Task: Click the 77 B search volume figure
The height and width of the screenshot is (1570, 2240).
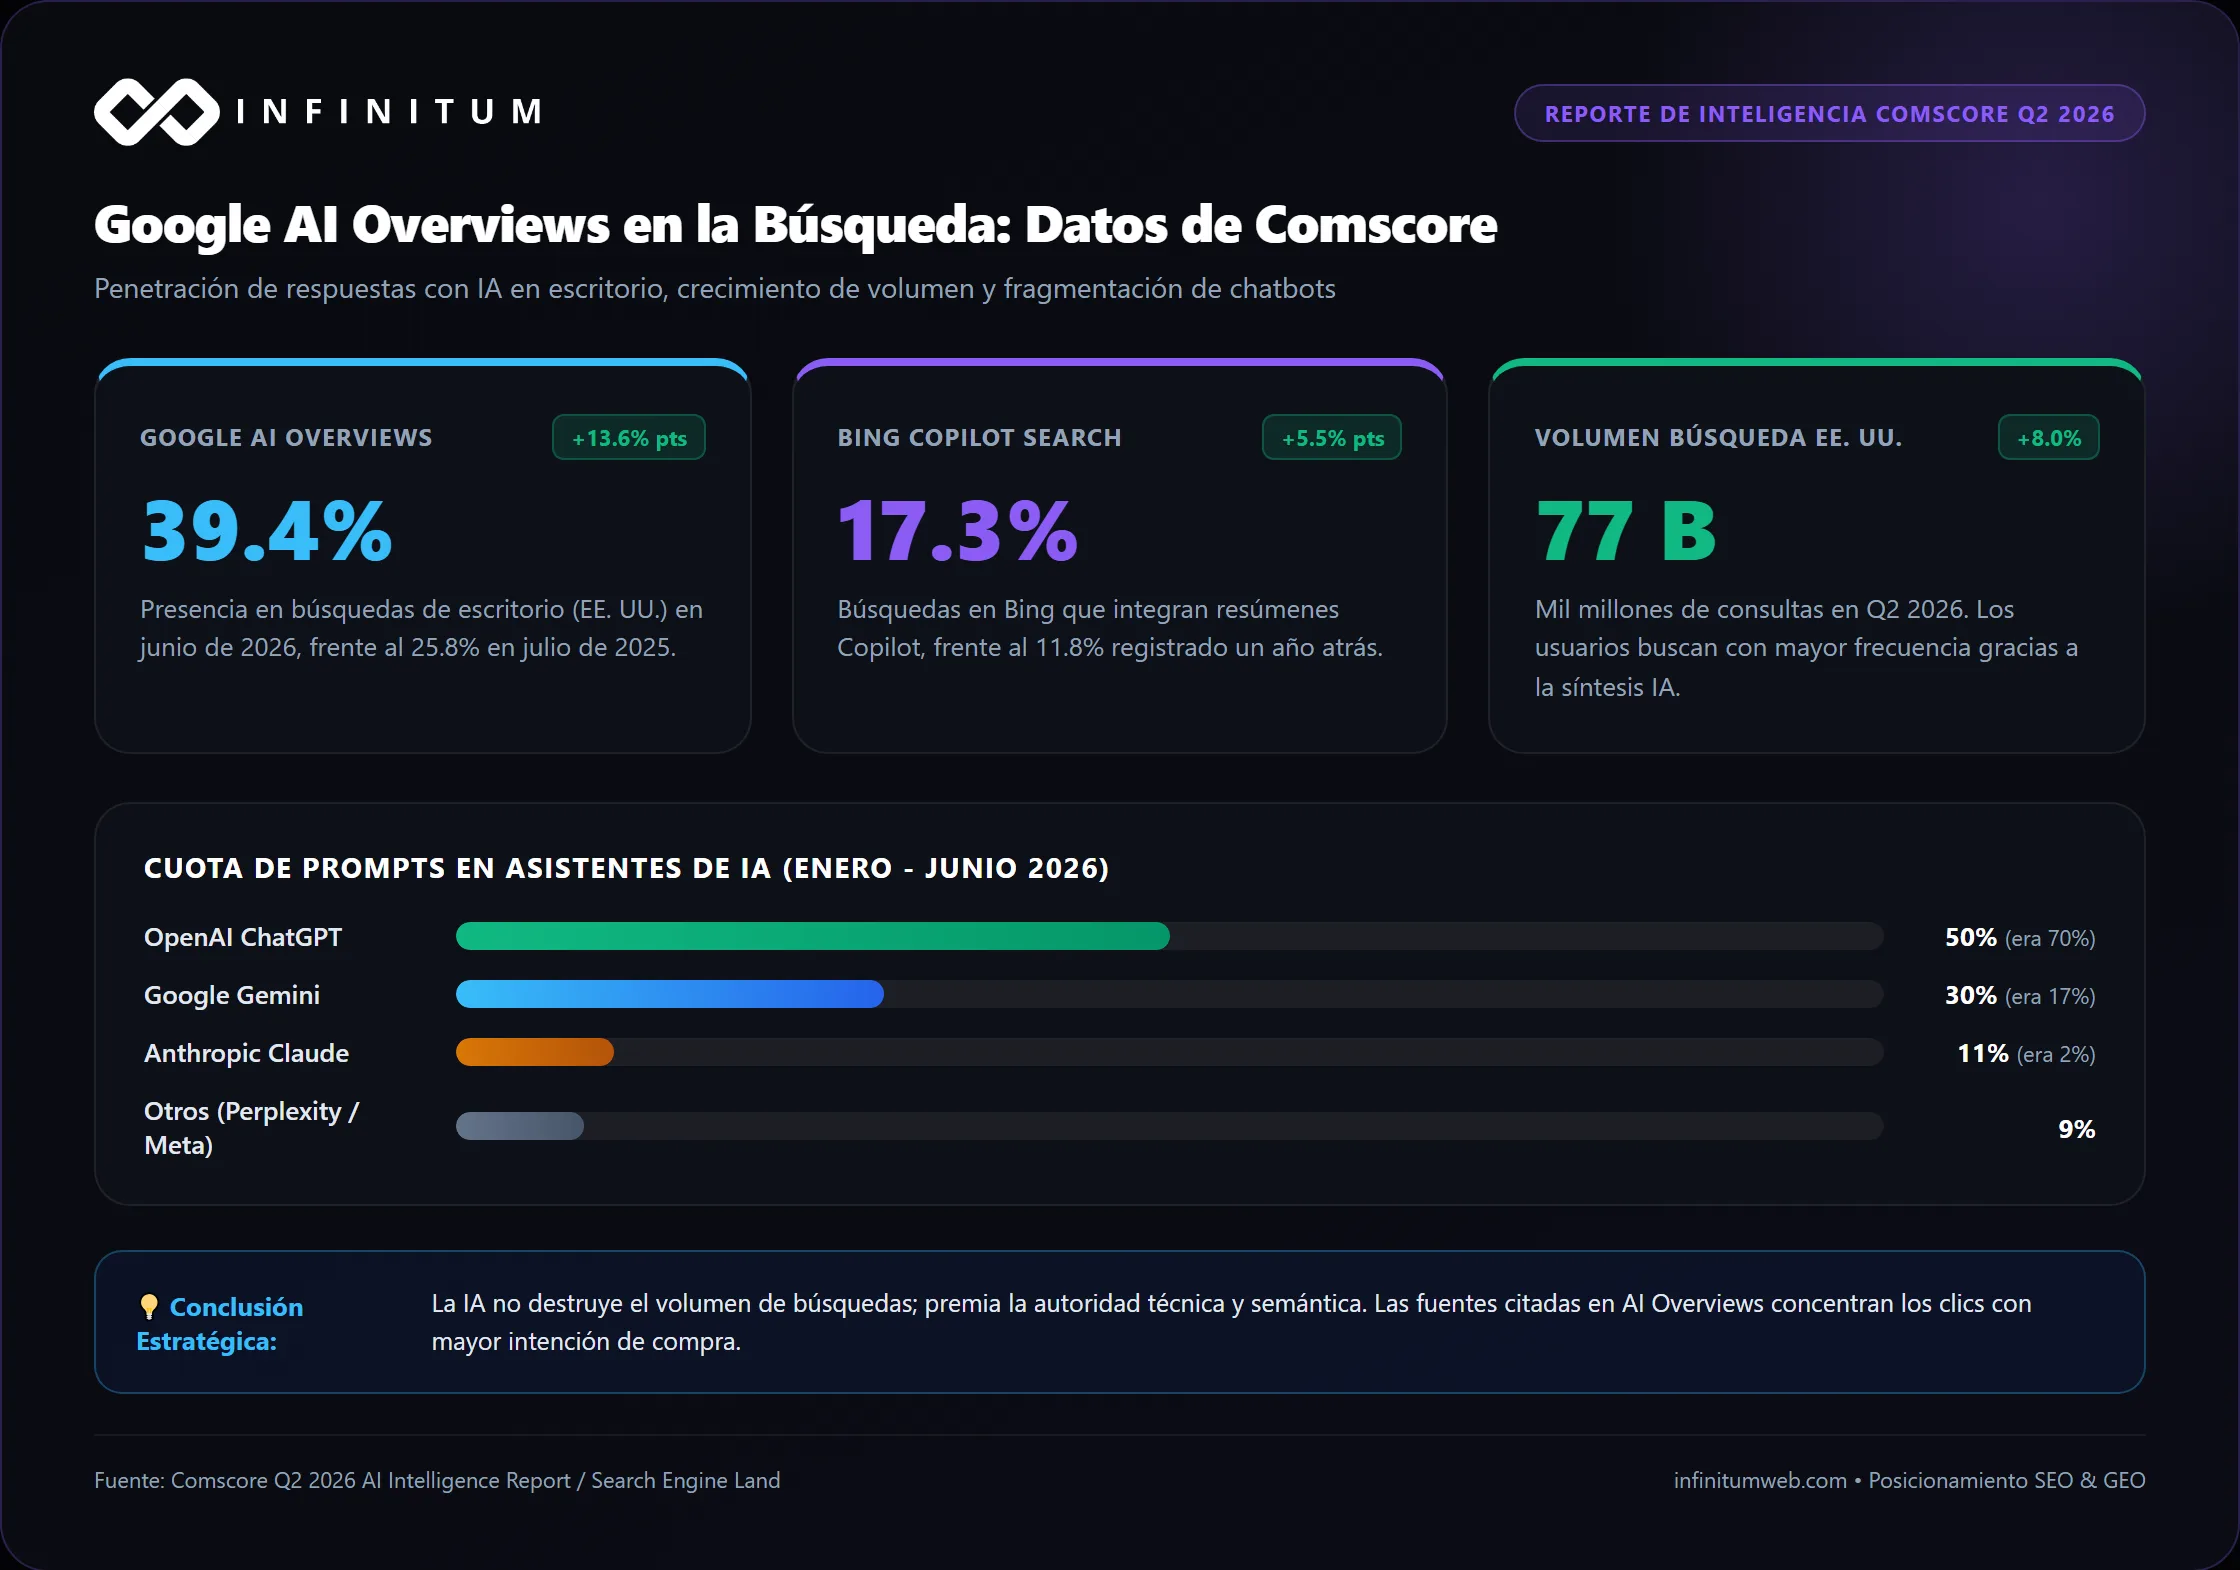Action: (x=1626, y=531)
